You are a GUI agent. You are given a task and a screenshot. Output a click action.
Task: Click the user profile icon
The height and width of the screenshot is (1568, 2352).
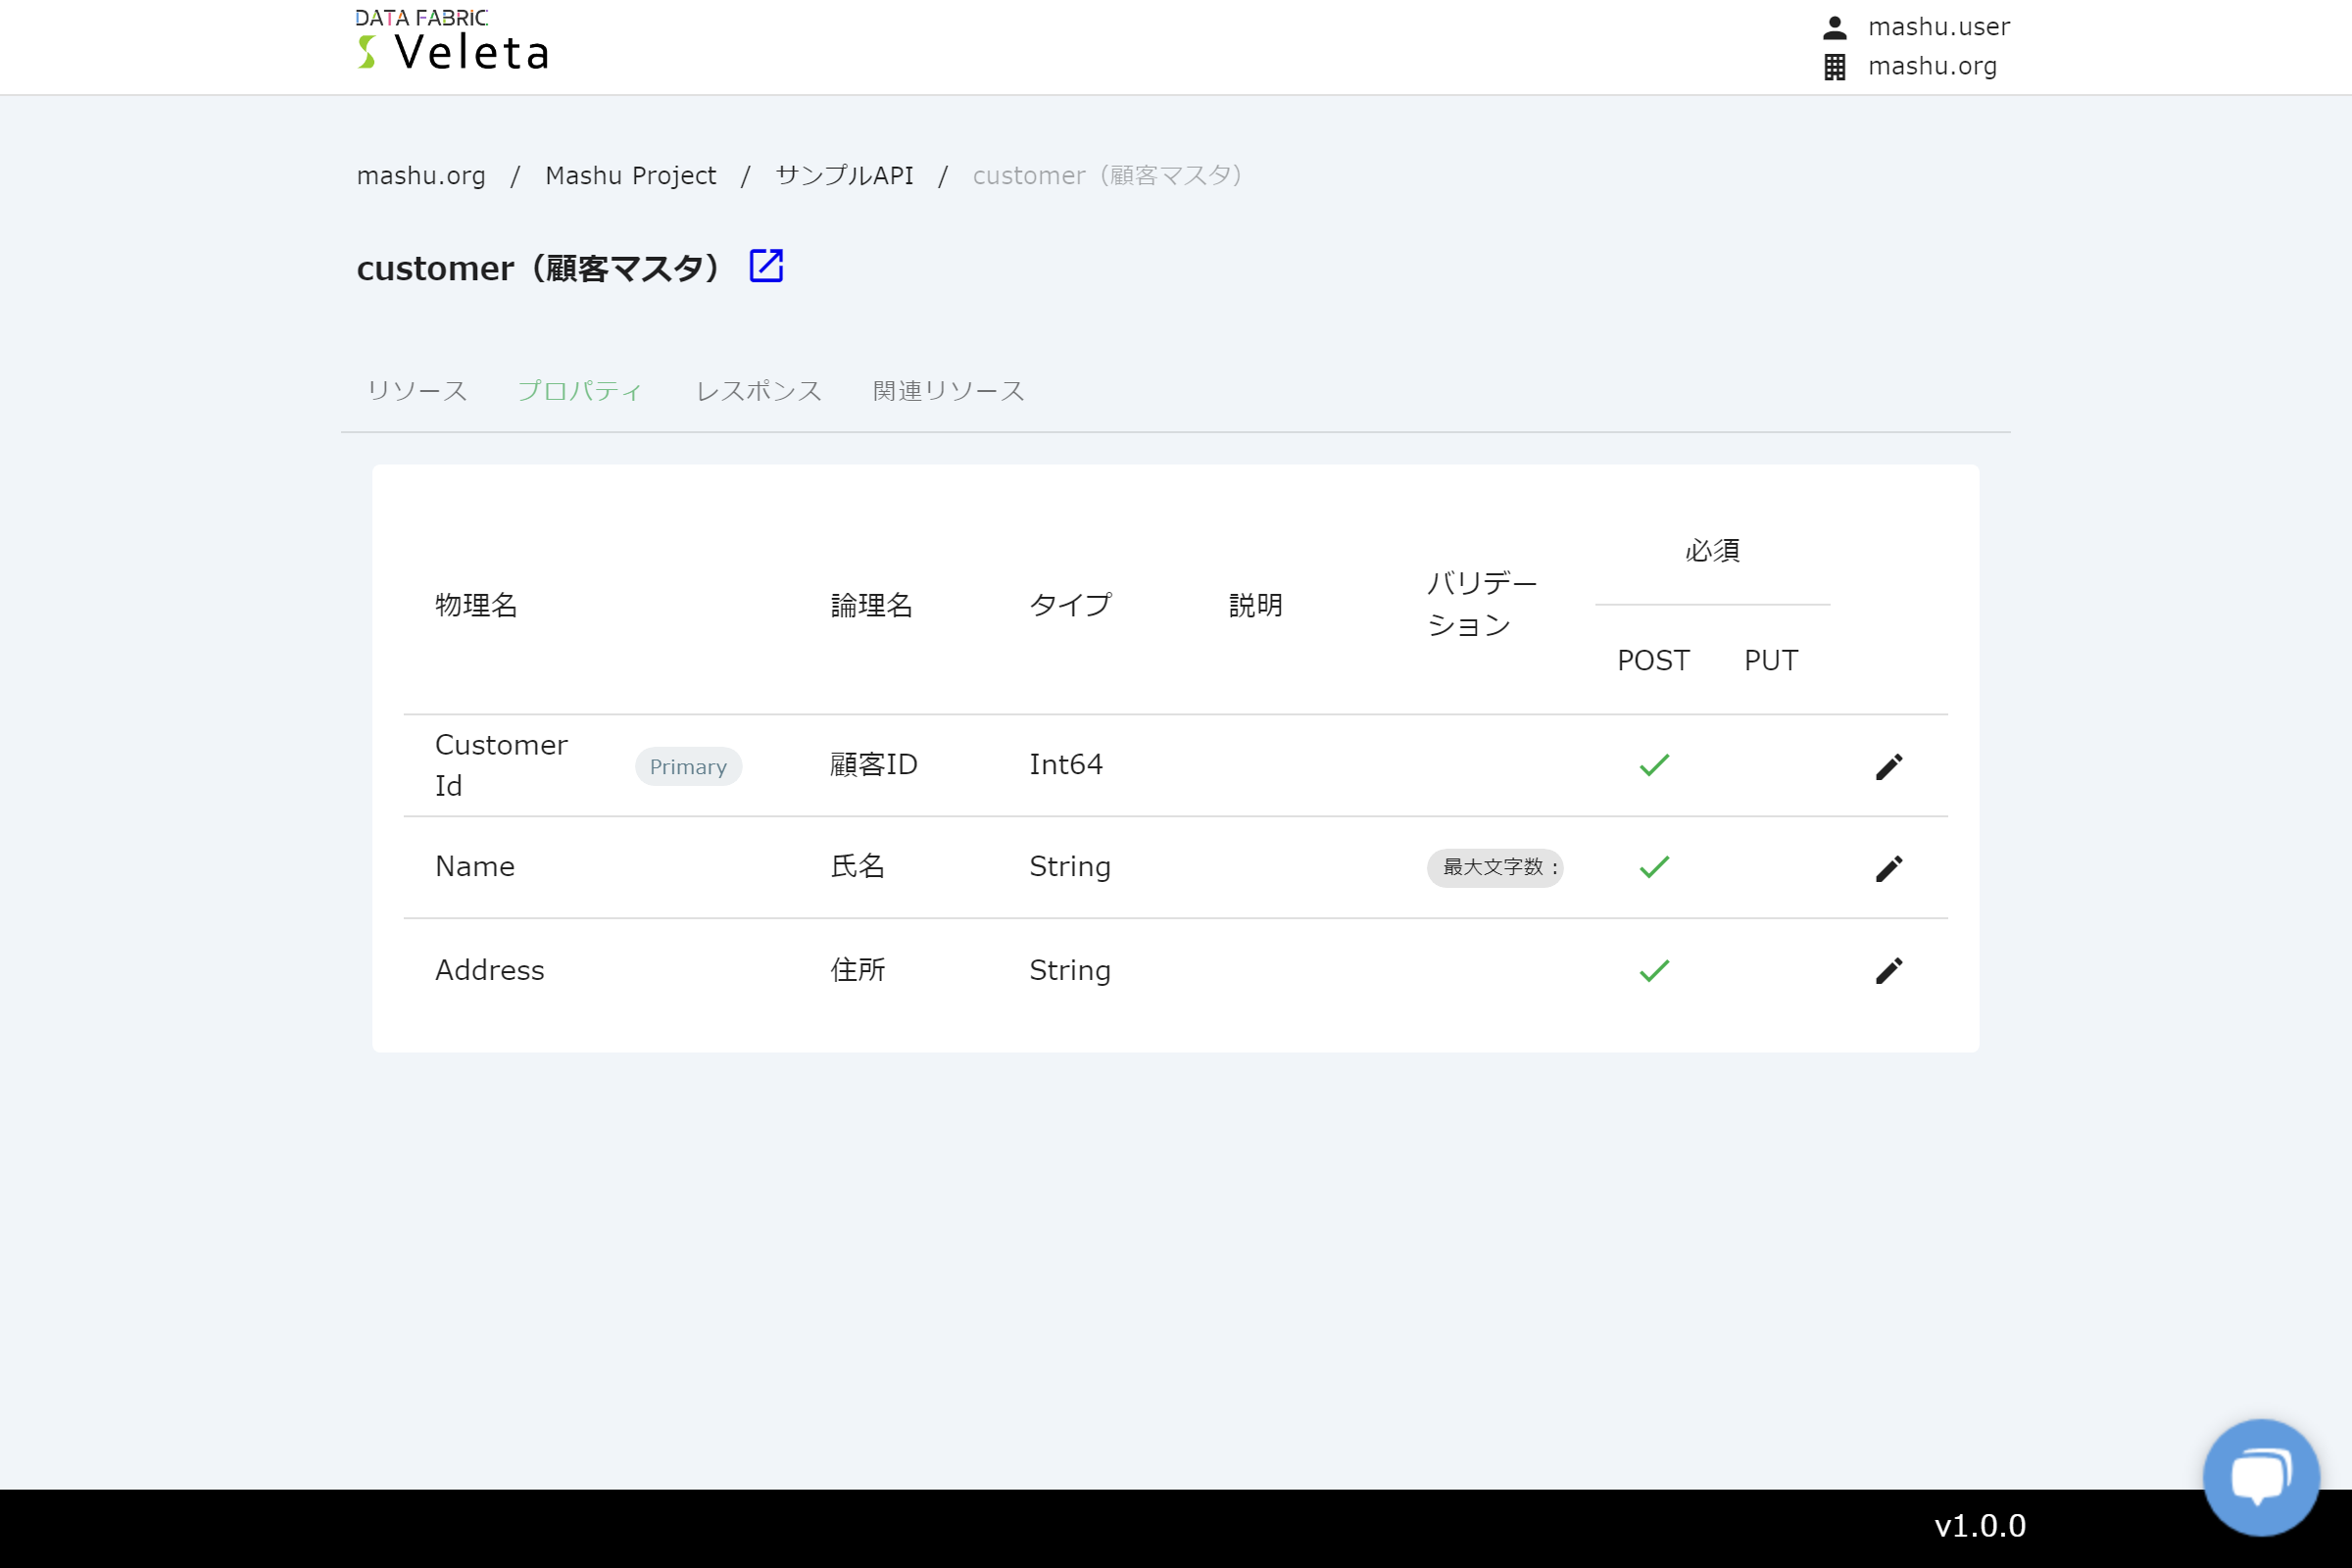1834,27
